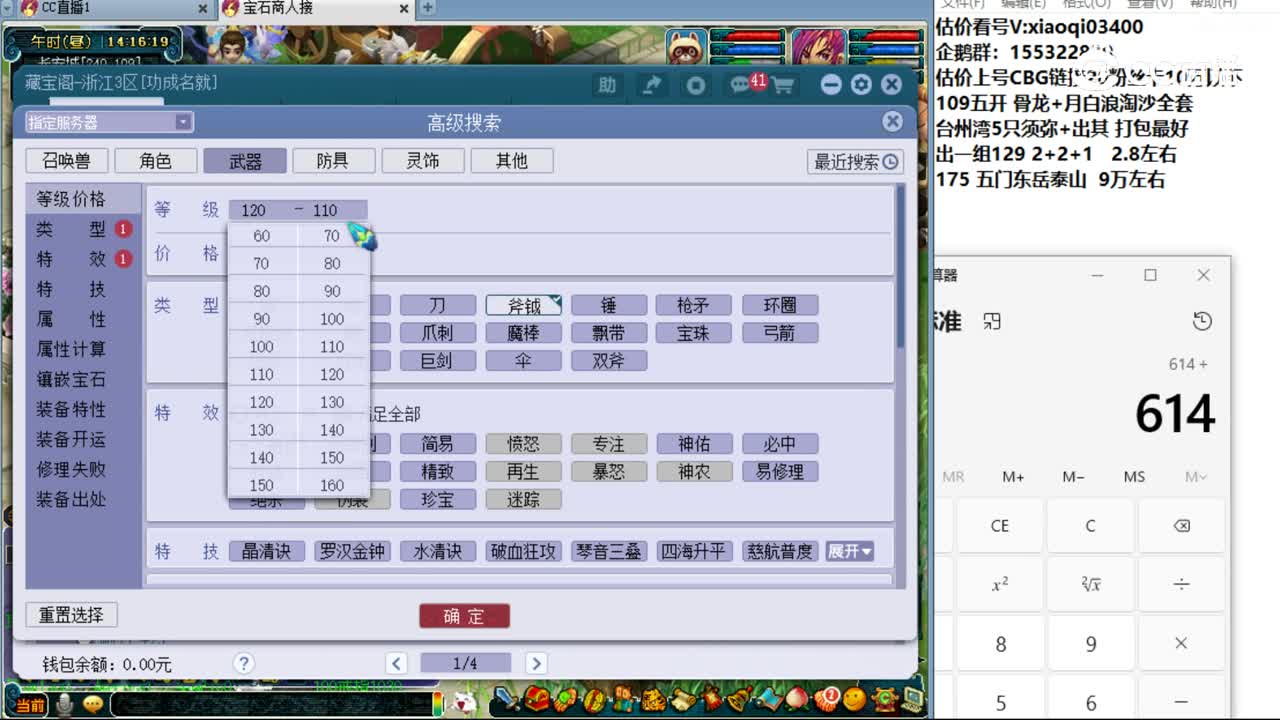
Task: Open the 指定服务器 server dropdown
Action: click(107, 121)
